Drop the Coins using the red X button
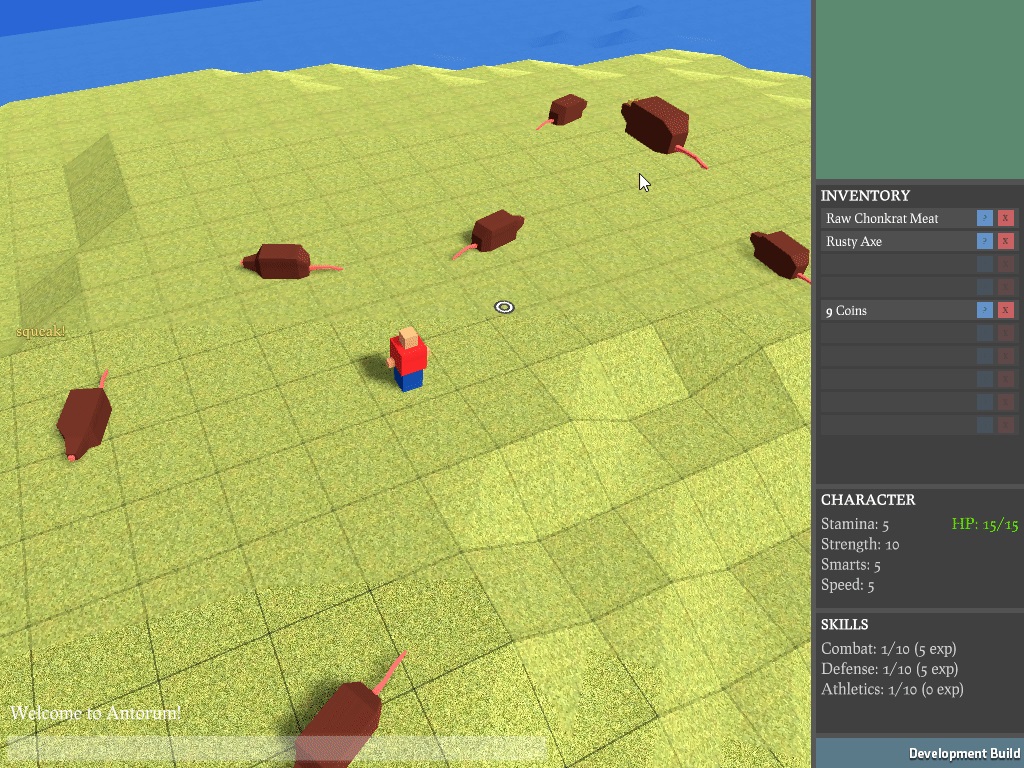 pos(1006,310)
